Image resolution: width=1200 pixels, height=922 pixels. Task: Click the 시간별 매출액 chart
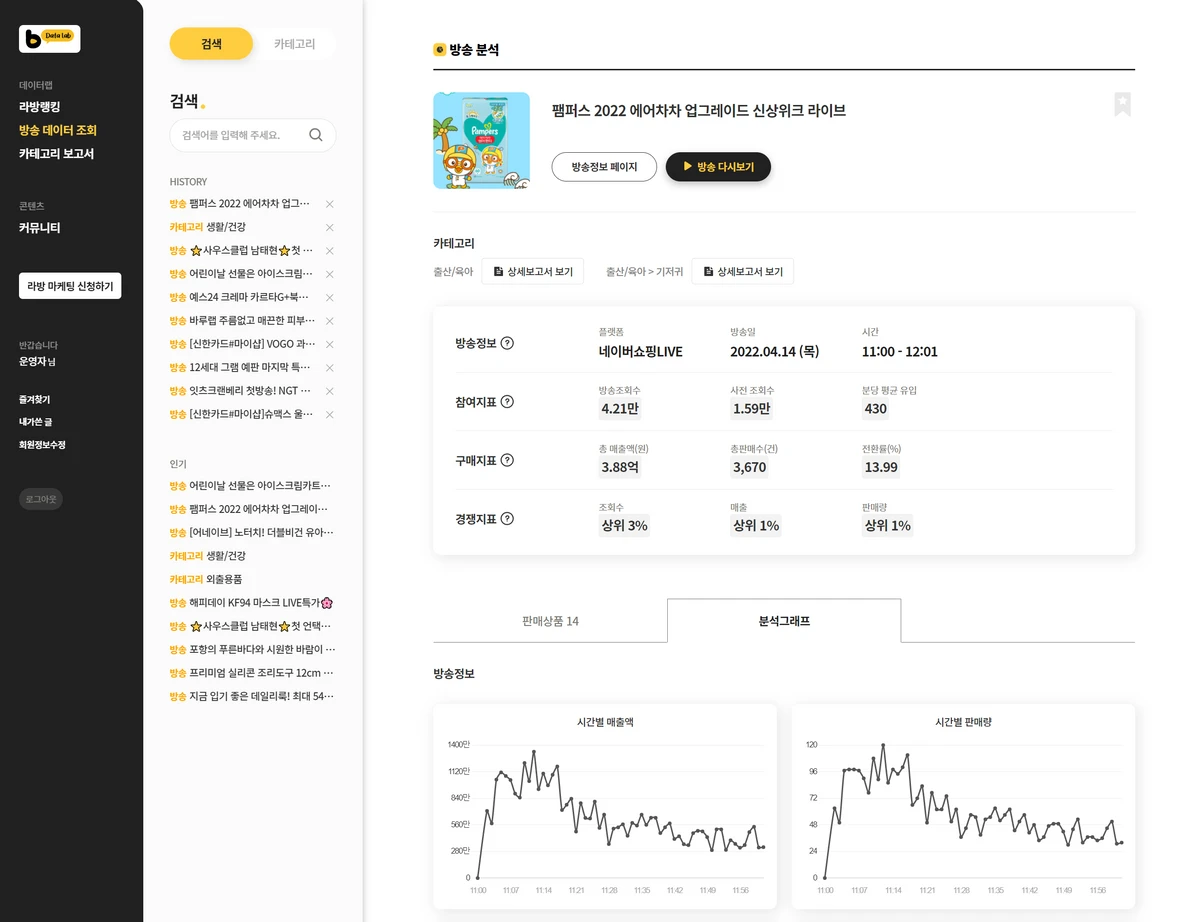point(605,807)
